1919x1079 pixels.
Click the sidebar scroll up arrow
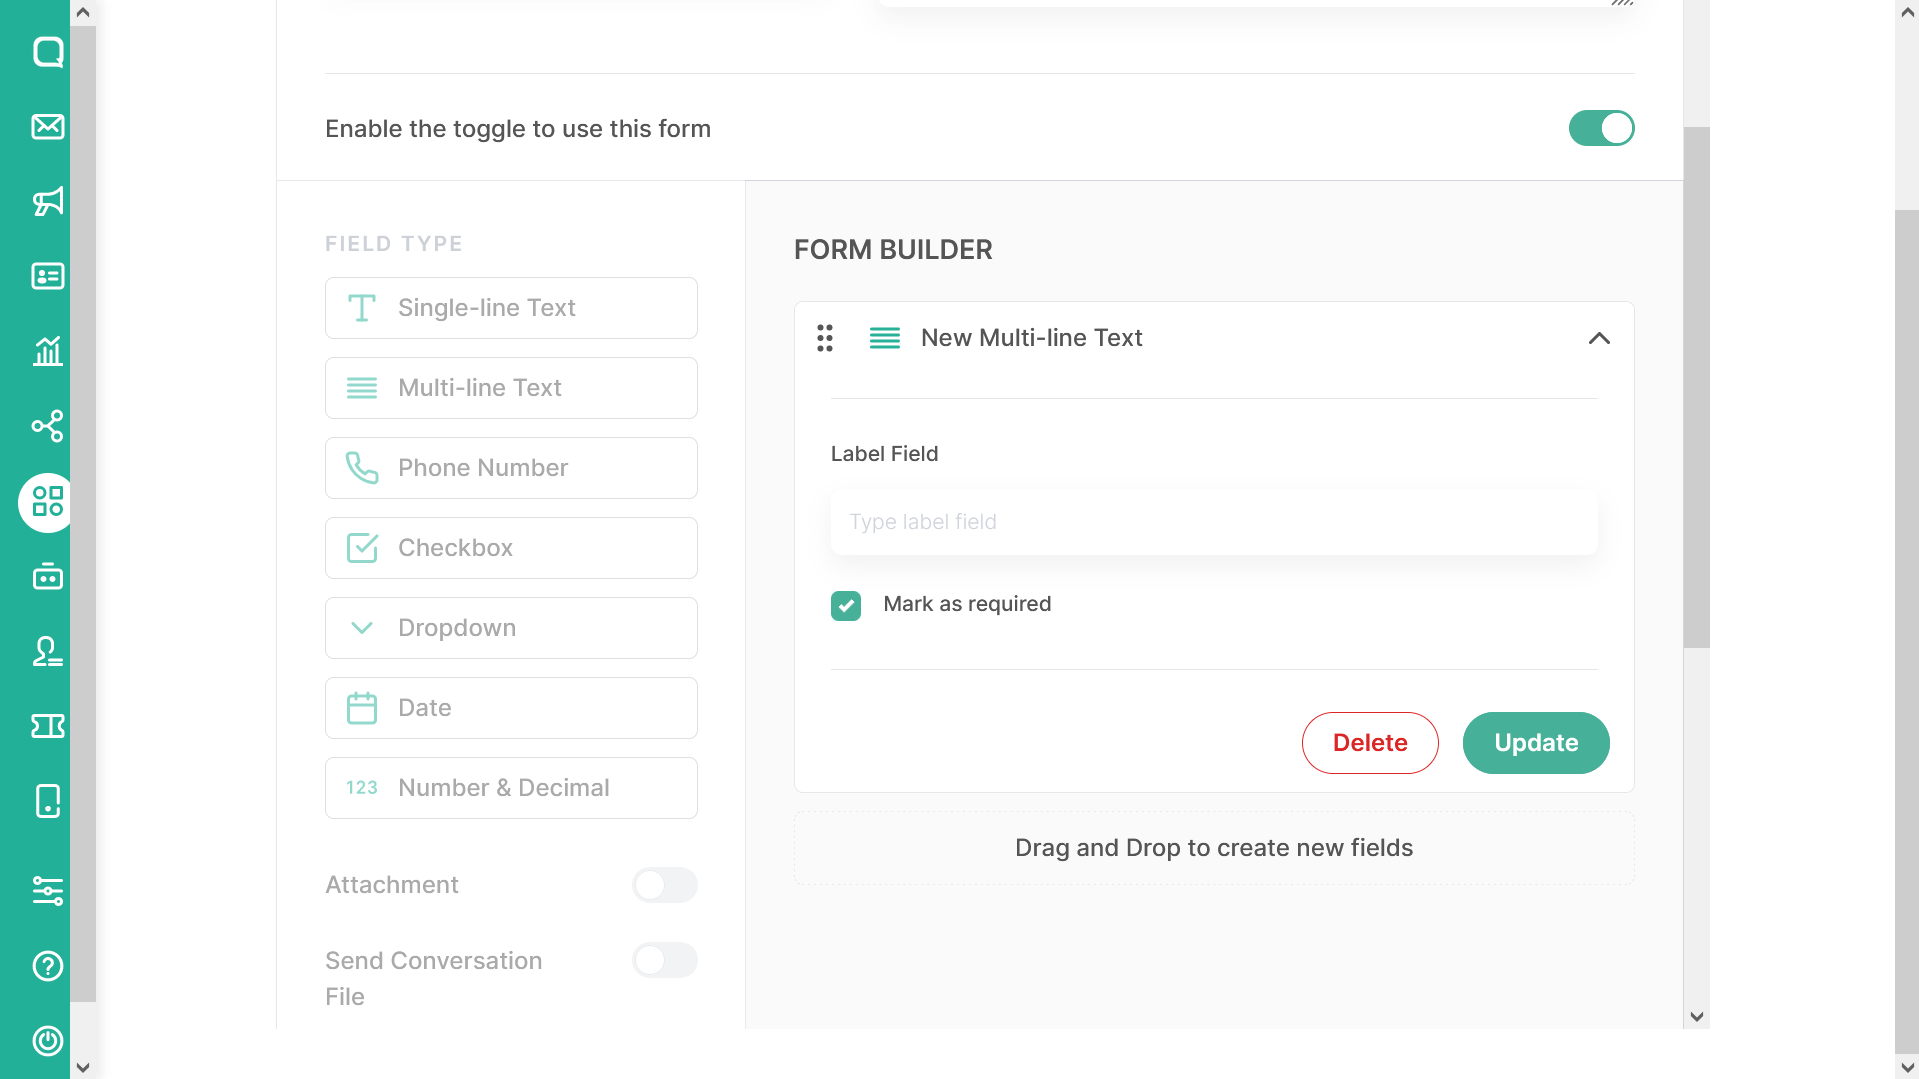pyautogui.click(x=83, y=12)
